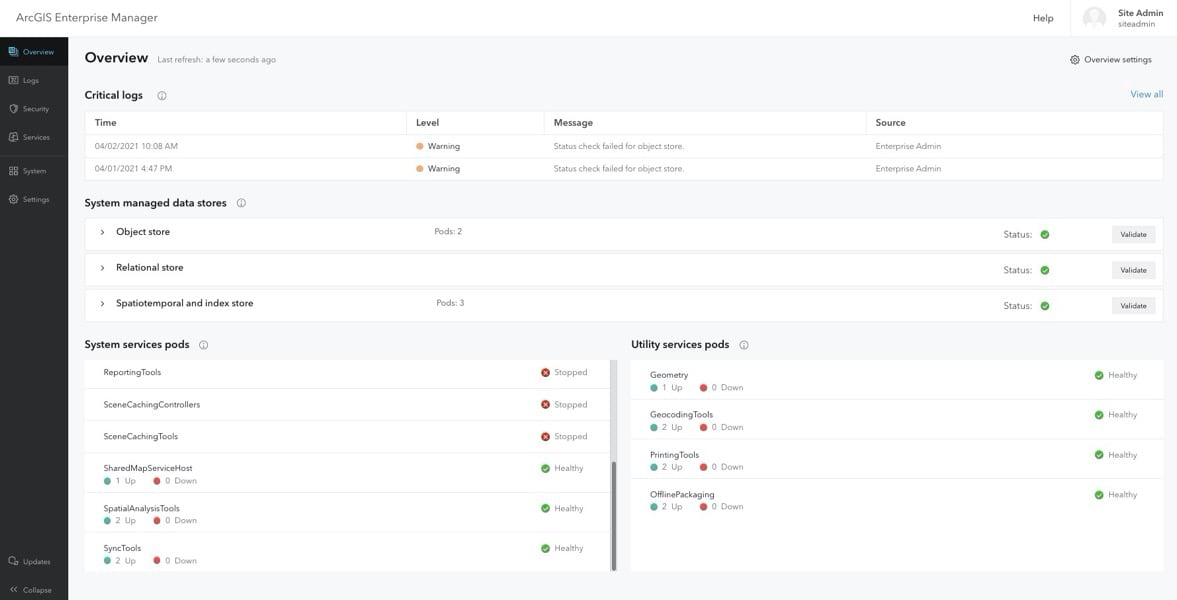
Task: Click GeocodingTools healthy check icon
Action: pyautogui.click(x=1099, y=415)
